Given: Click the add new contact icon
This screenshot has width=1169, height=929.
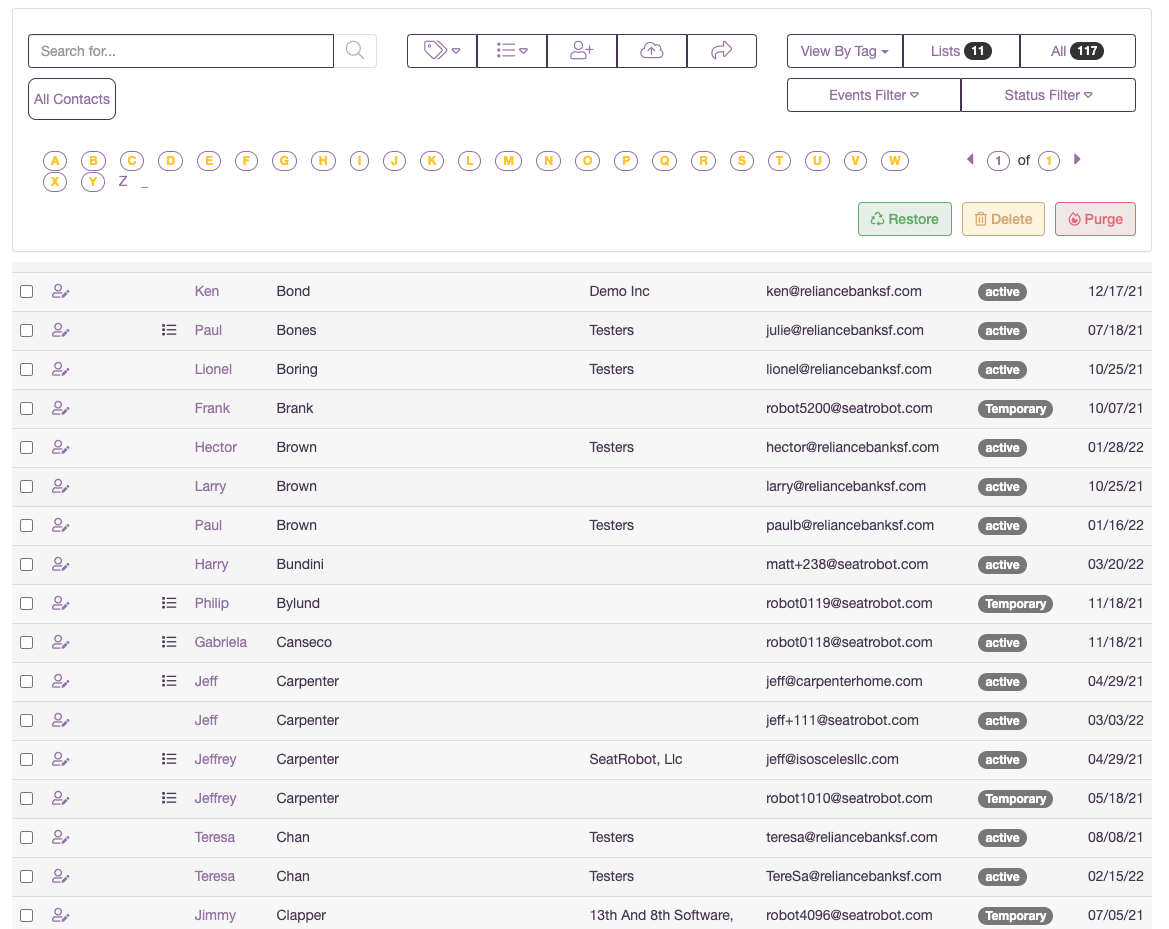Looking at the screenshot, I should pyautogui.click(x=581, y=50).
